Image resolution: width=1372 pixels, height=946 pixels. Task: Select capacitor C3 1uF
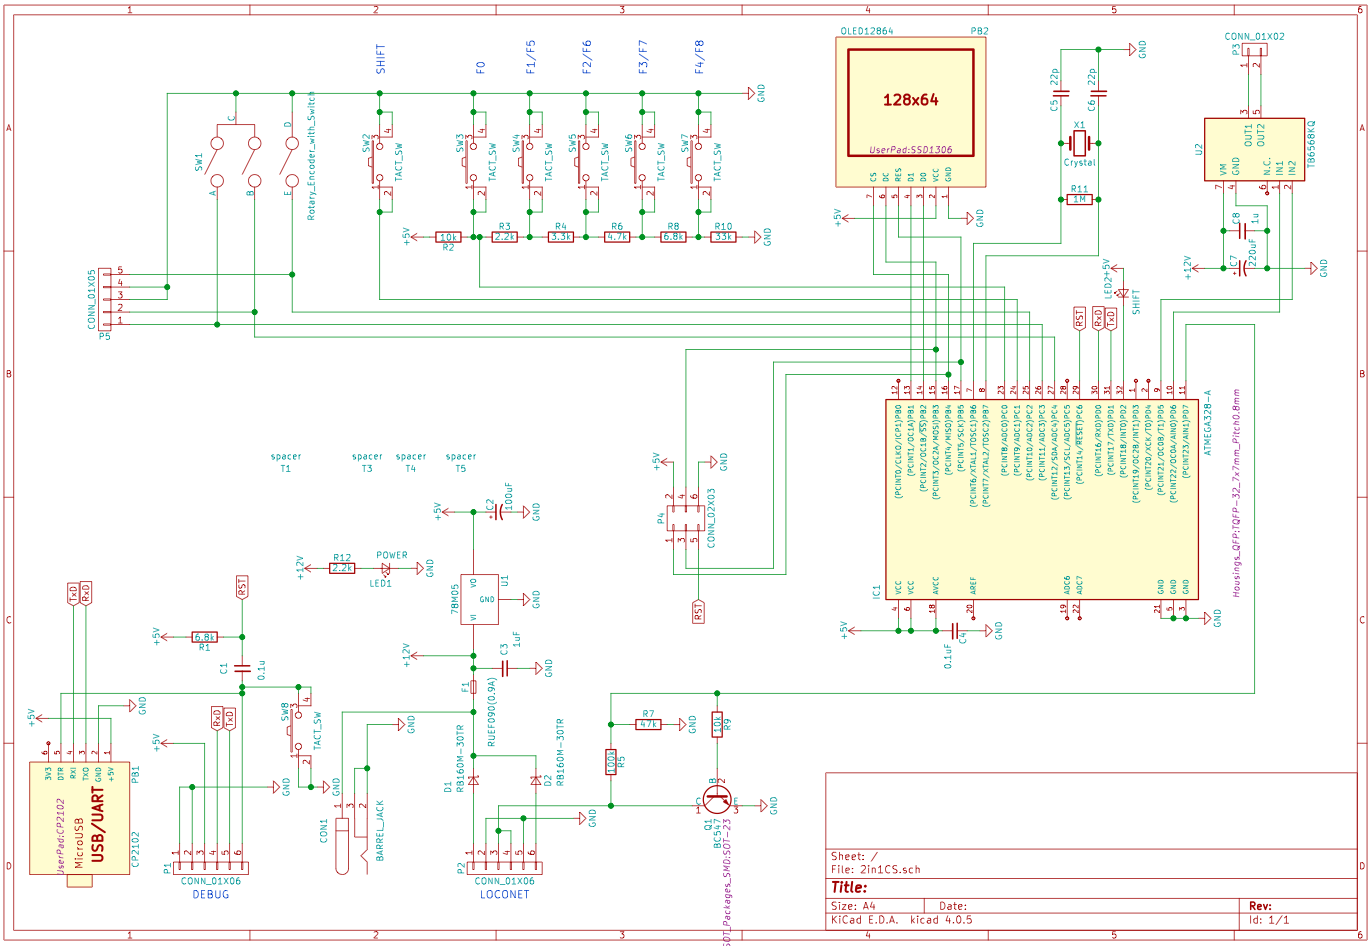pos(503,667)
